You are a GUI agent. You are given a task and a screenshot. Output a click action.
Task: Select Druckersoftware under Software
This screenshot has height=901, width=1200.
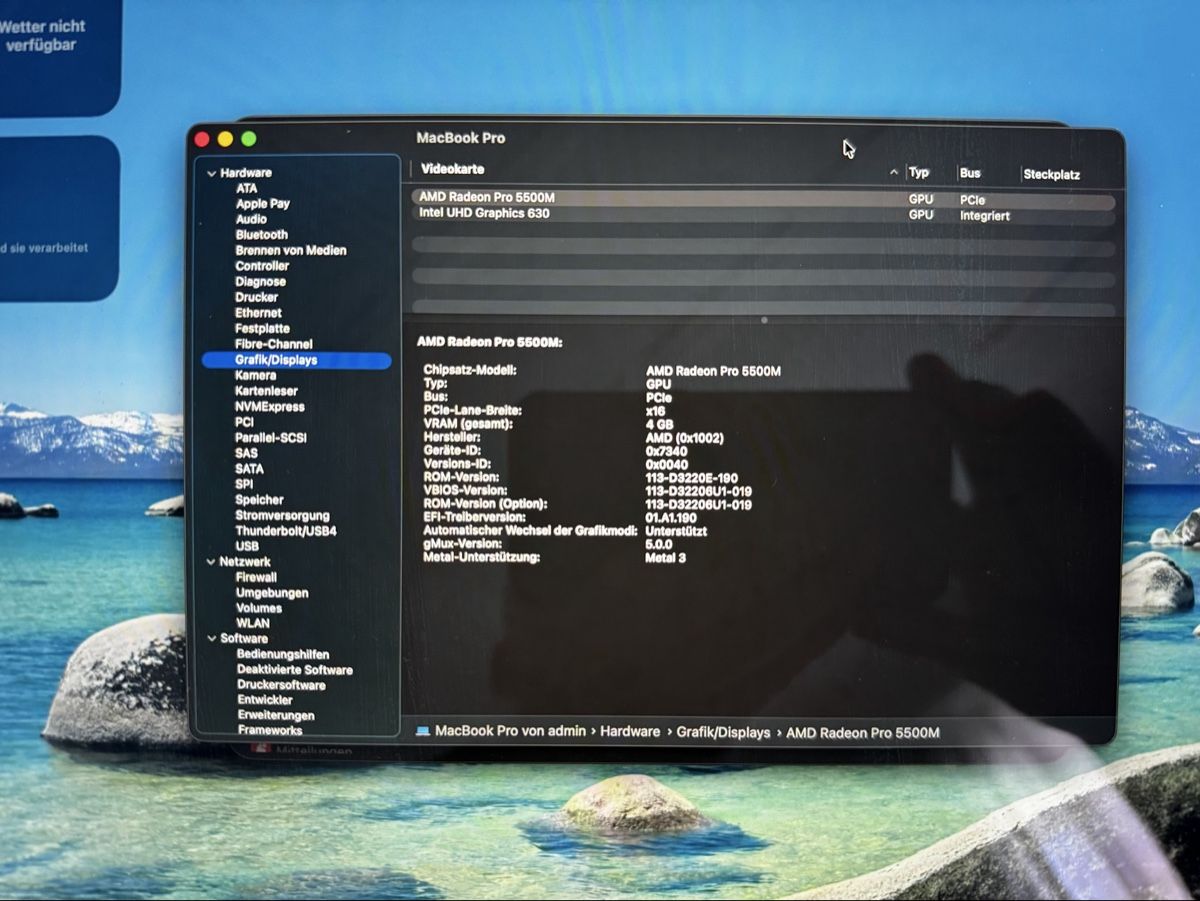tap(281, 685)
